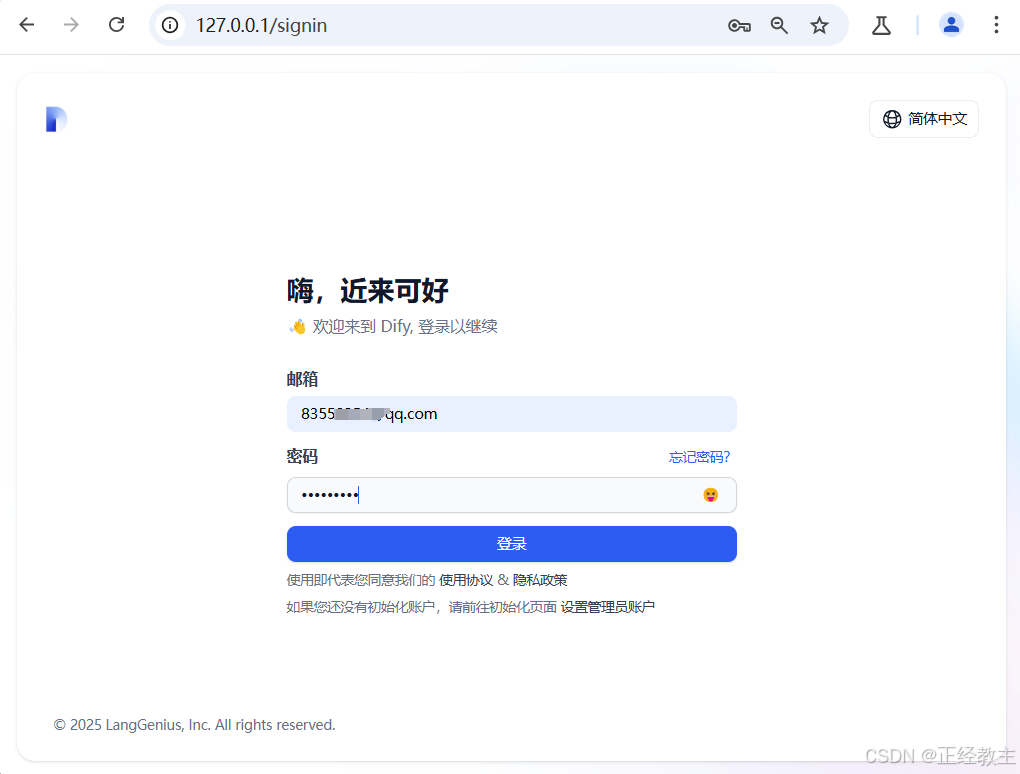Toggle password visibility emoji icon

[710, 495]
